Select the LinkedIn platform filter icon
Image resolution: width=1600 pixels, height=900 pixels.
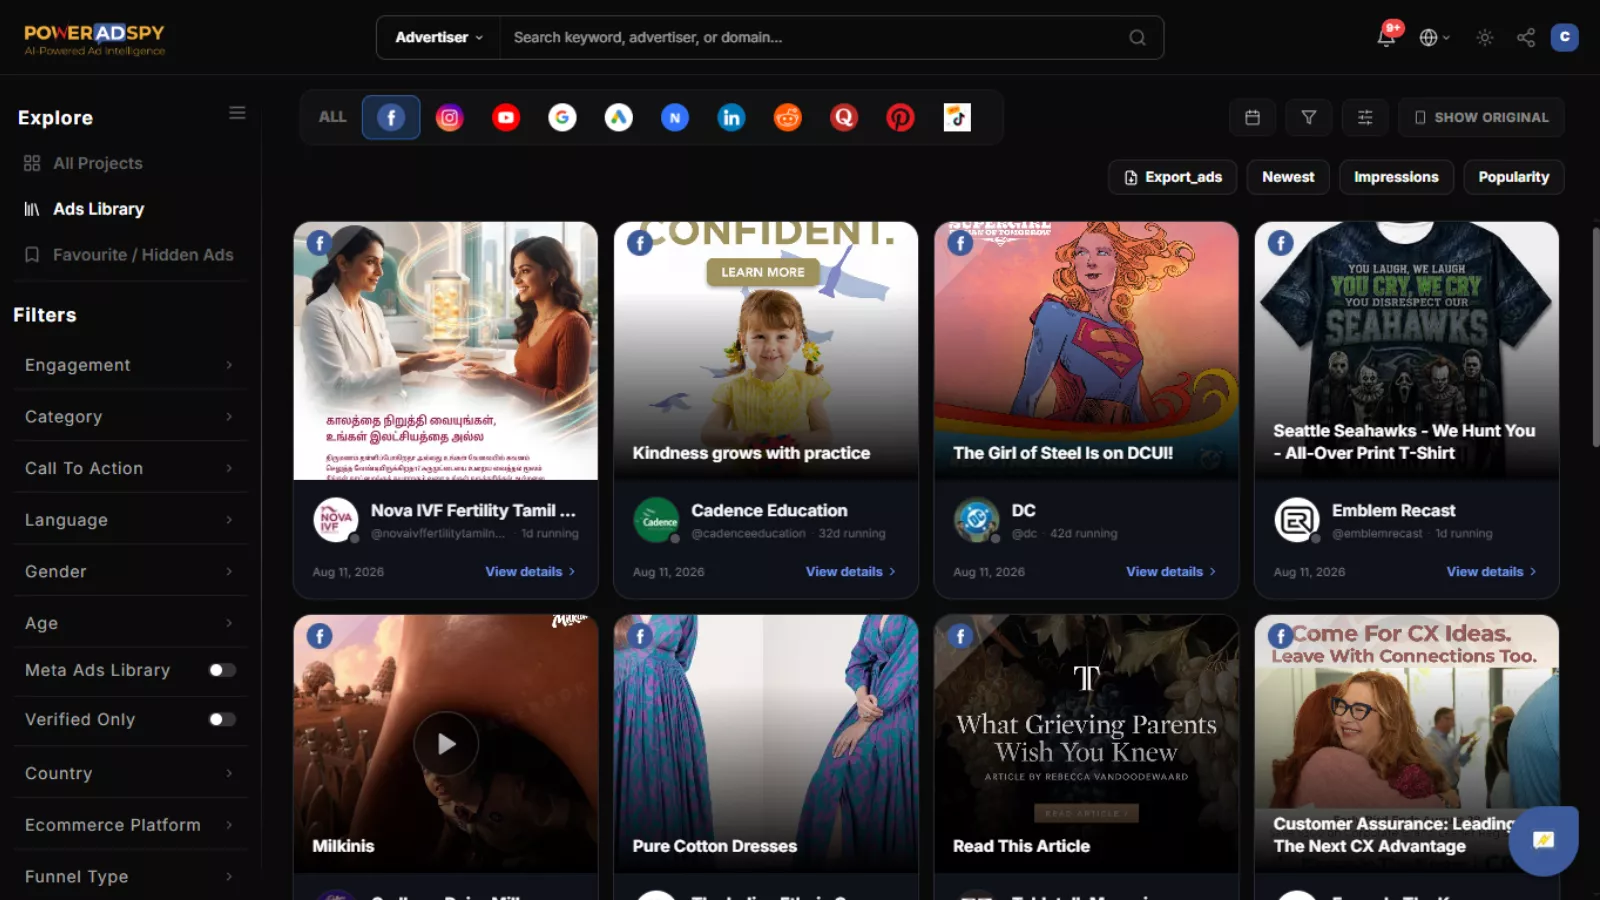pyautogui.click(x=731, y=118)
